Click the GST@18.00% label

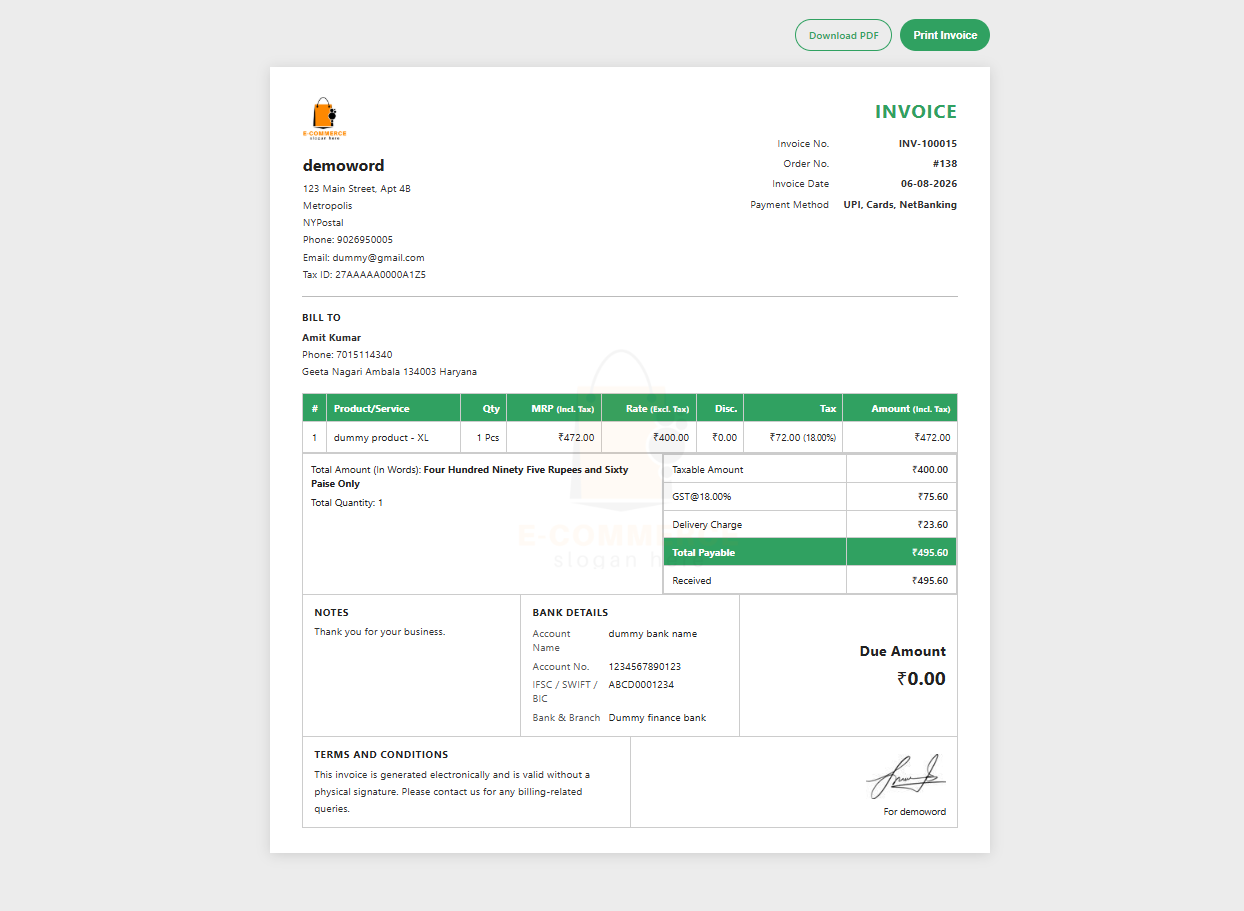tap(701, 497)
